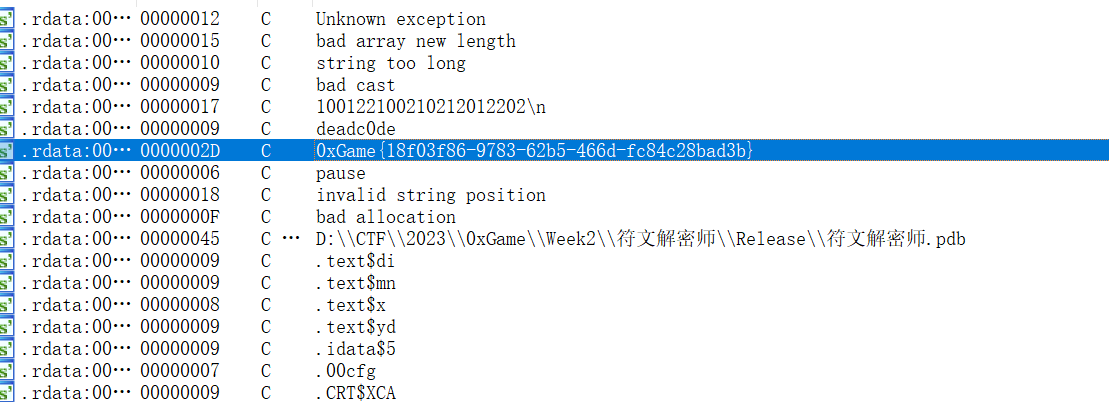
Task: Select the 'bad array new length' string
Action: (x=416, y=41)
